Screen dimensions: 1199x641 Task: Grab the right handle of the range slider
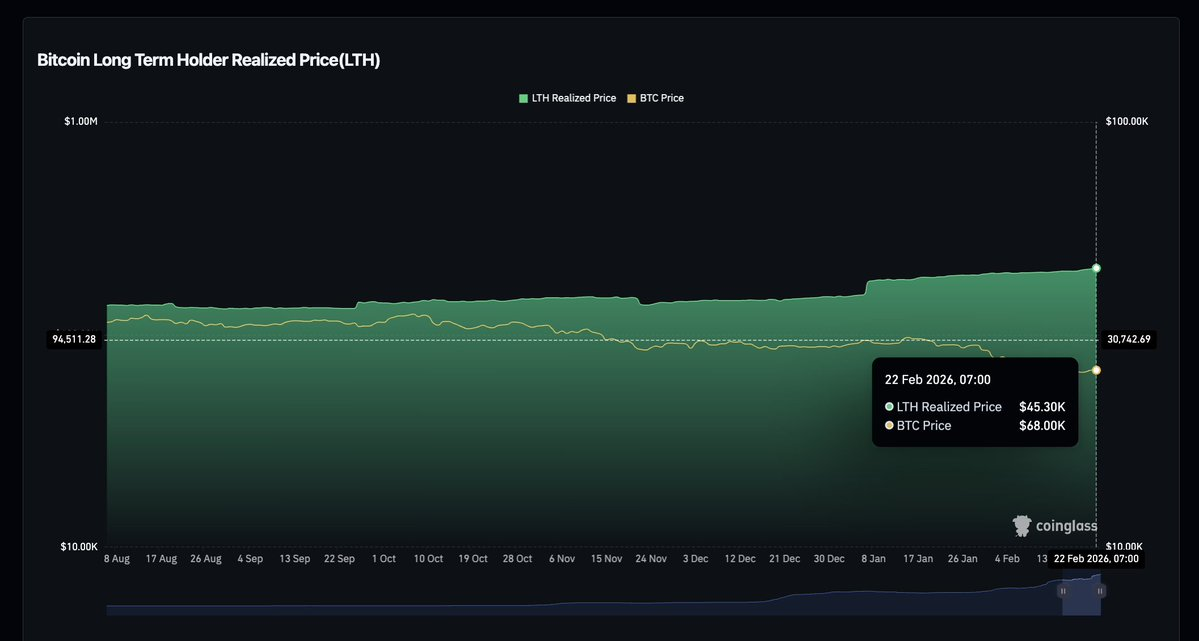[x=1100, y=591]
